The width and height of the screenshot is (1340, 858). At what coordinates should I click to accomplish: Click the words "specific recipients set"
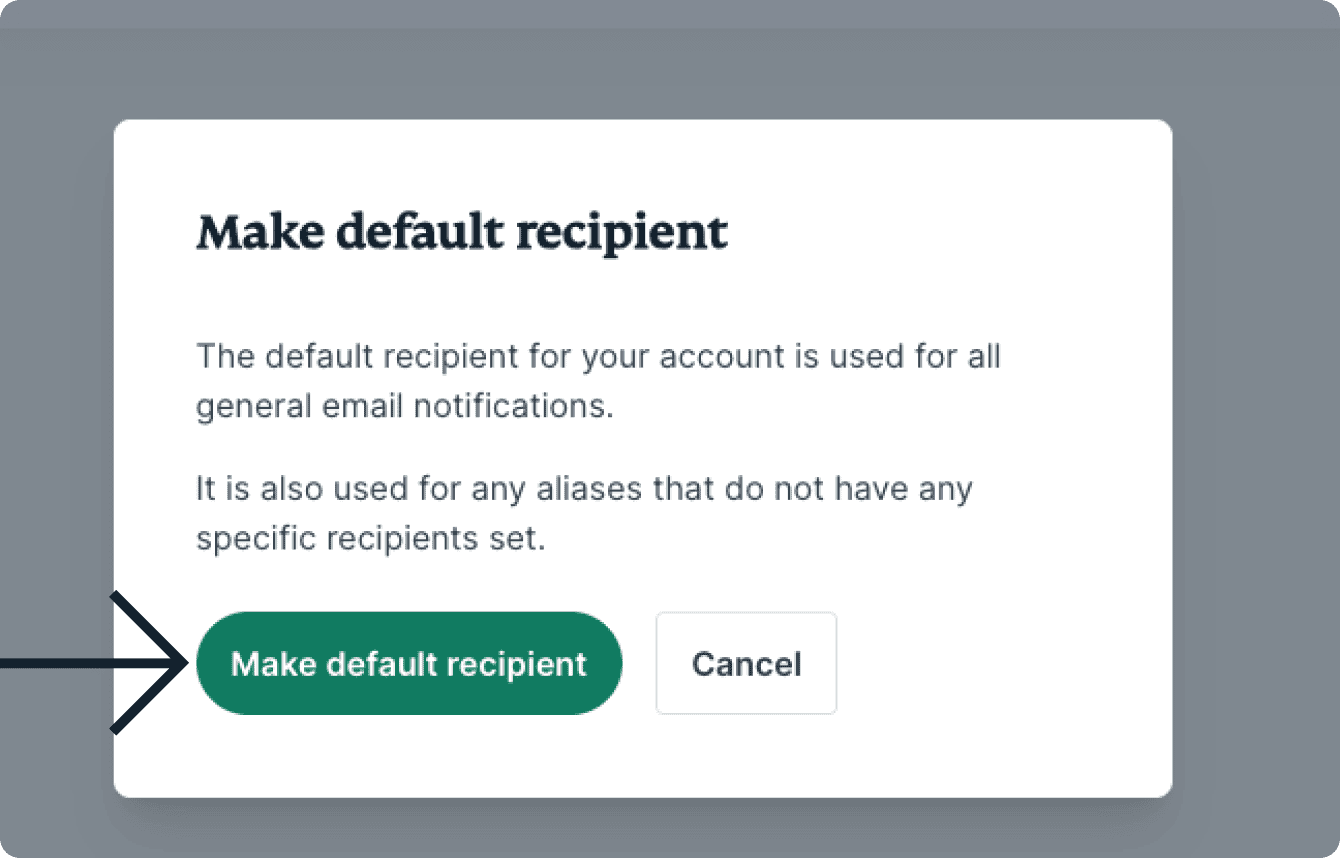pyautogui.click(x=370, y=539)
